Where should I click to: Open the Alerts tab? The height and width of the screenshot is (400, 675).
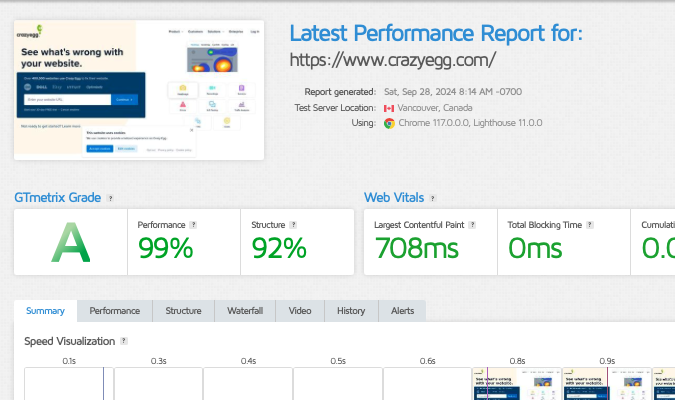403,311
